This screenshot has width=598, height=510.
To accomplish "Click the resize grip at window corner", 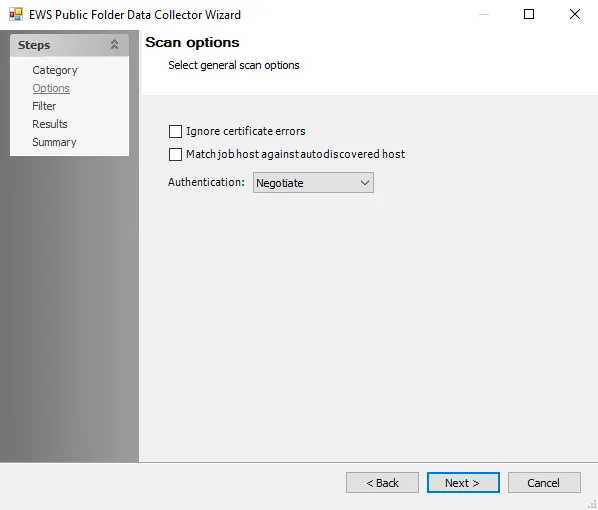I will [x=592, y=504].
